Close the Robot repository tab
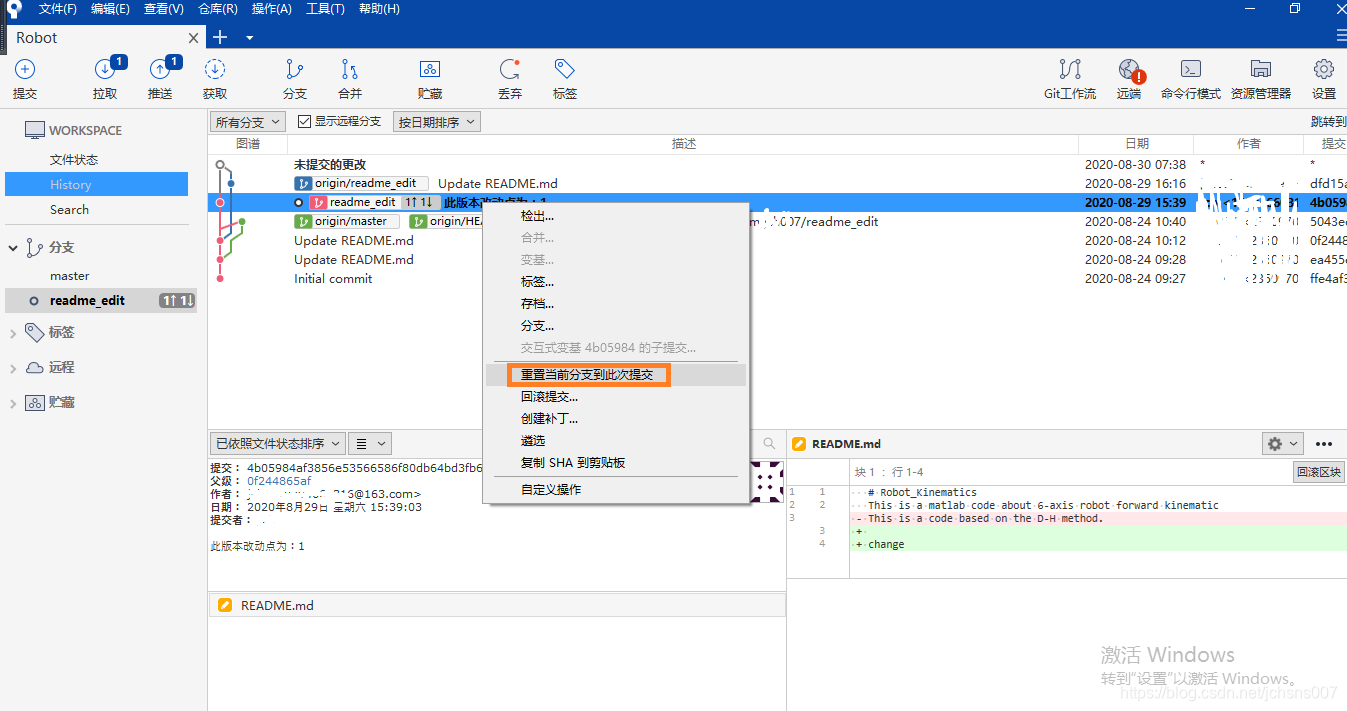 (x=194, y=38)
